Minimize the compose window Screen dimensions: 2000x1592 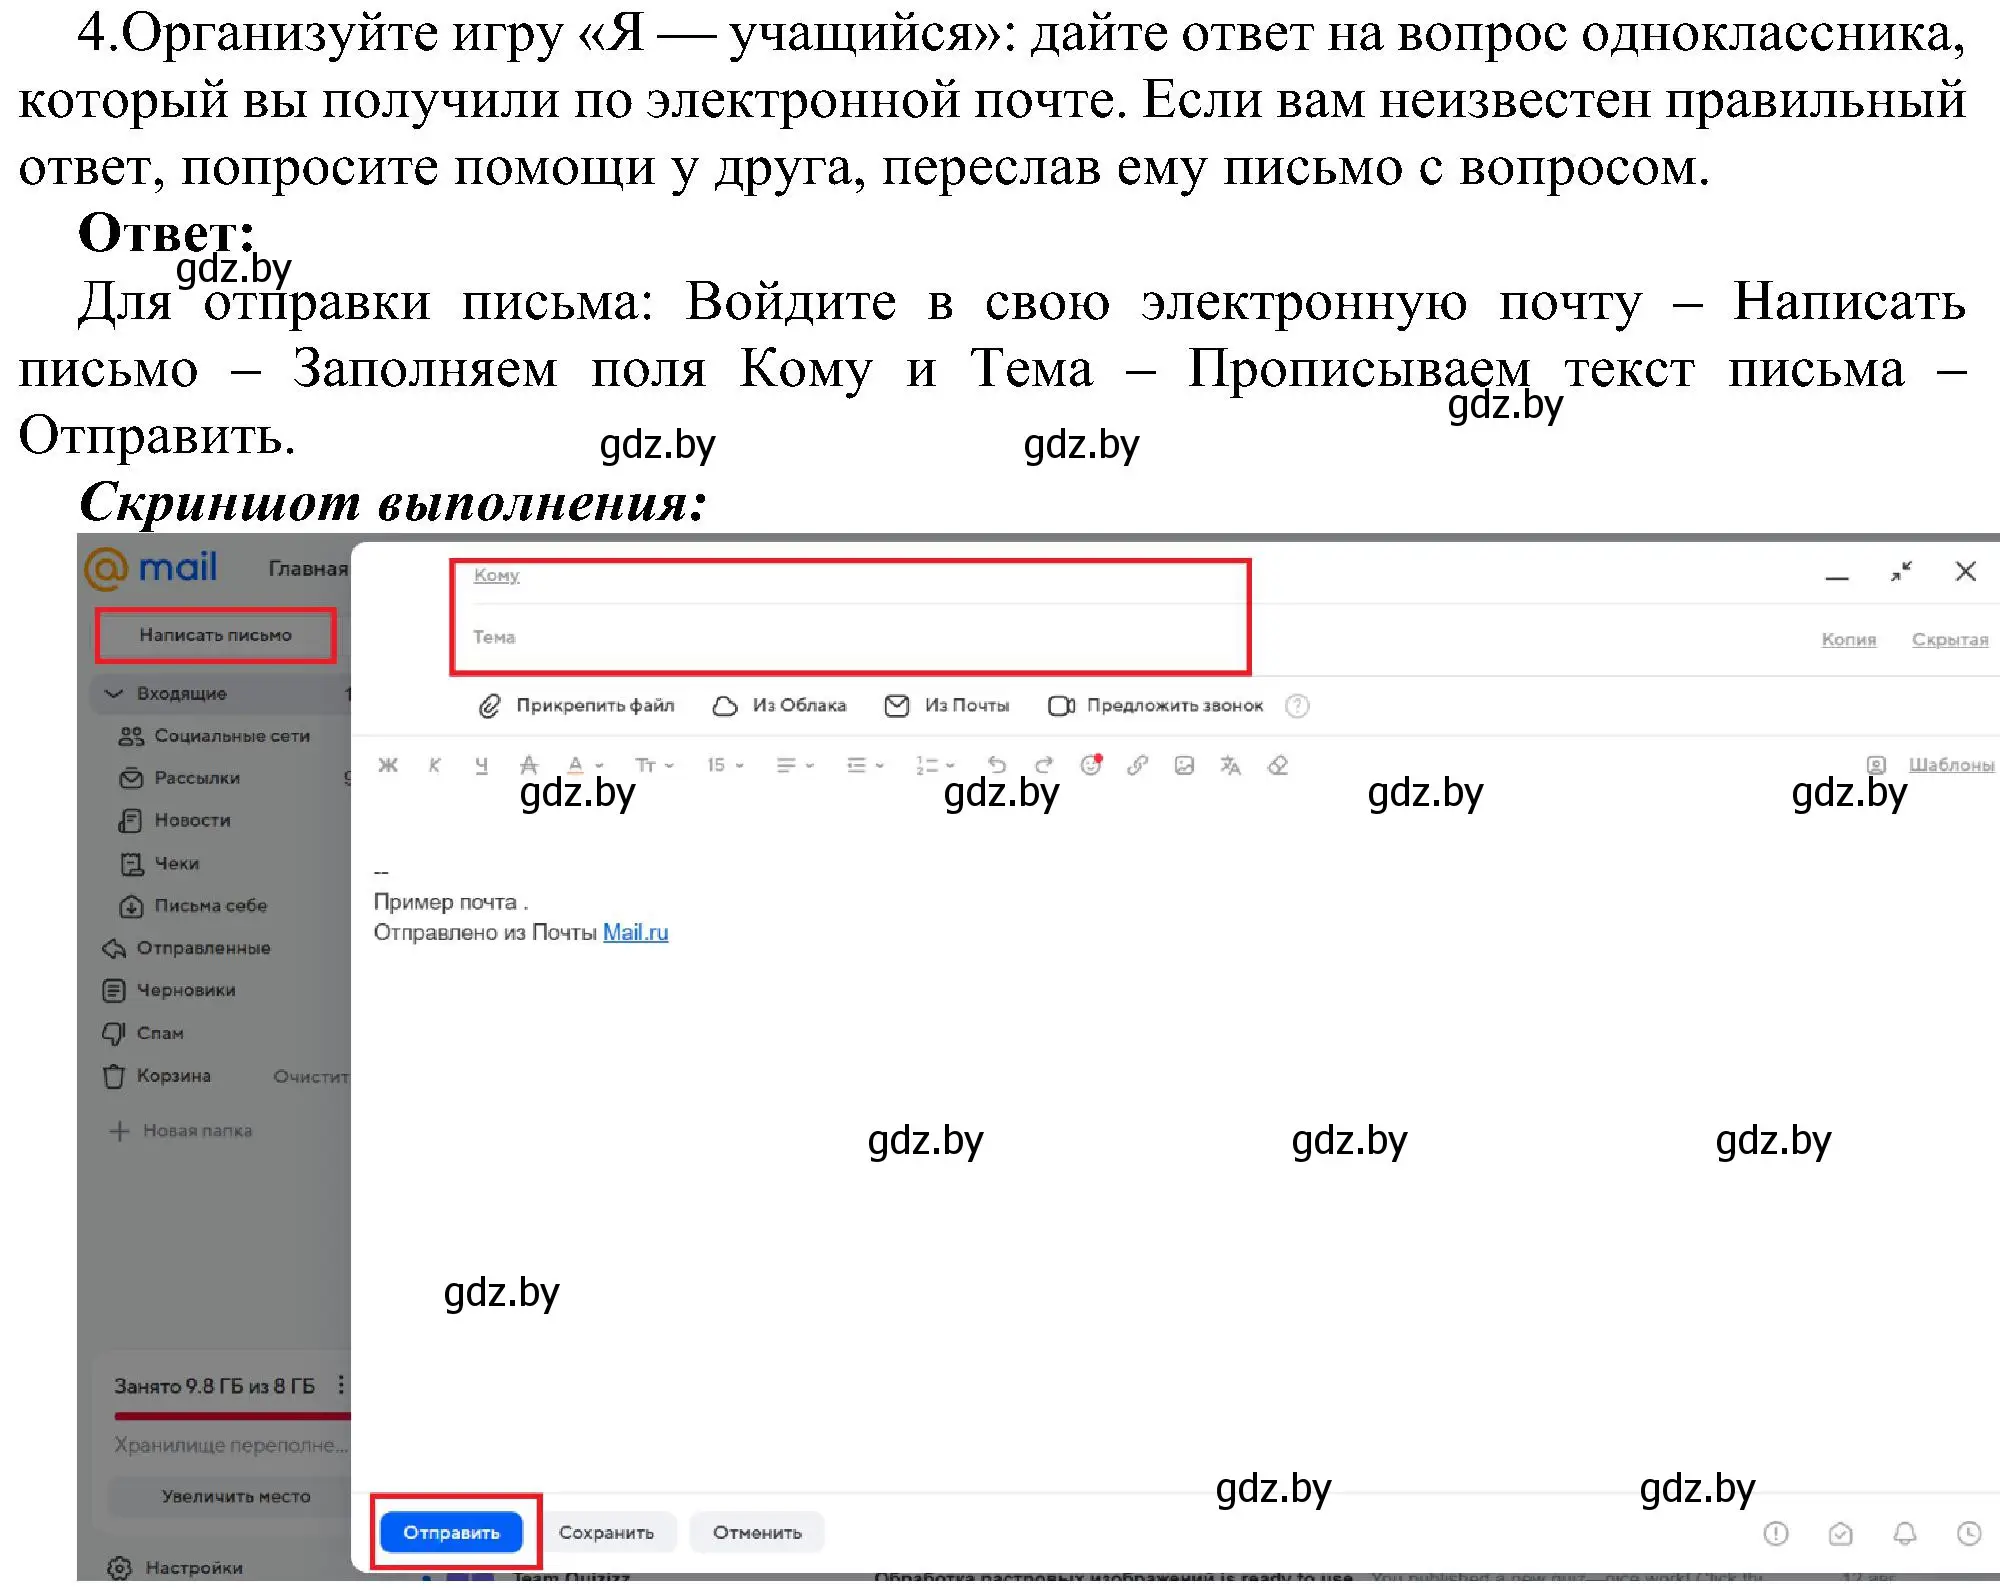[x=1837, y=578]
